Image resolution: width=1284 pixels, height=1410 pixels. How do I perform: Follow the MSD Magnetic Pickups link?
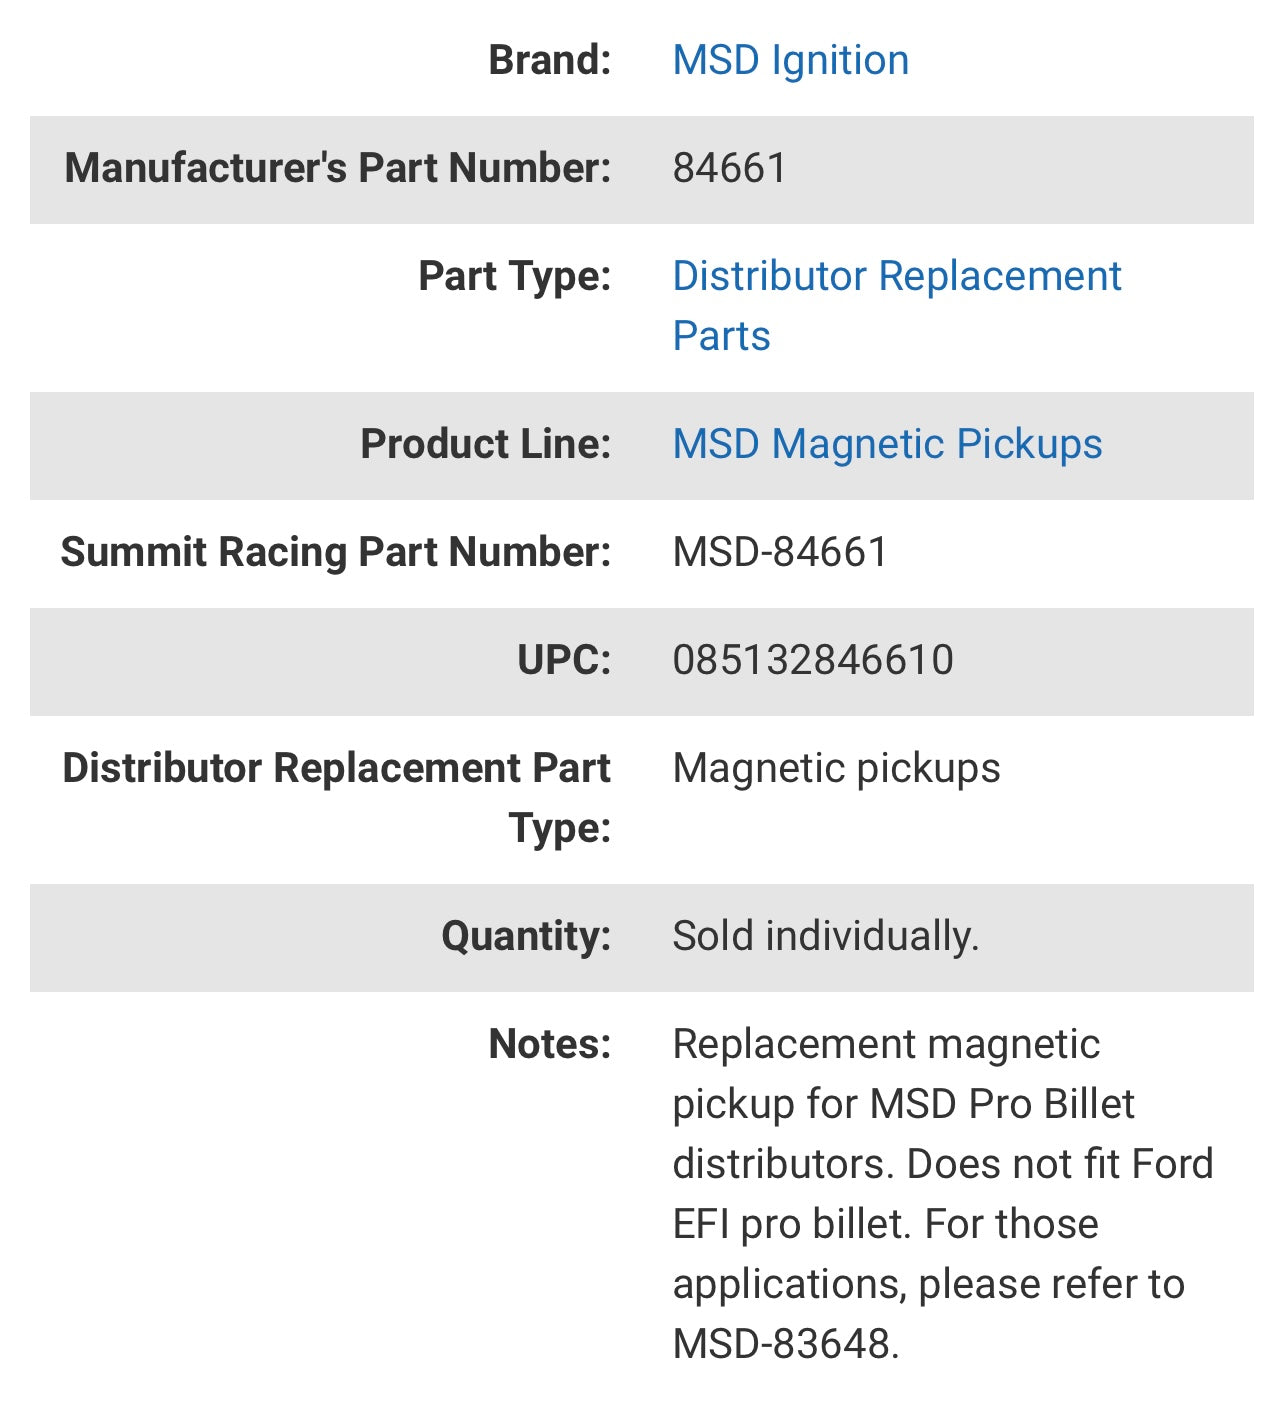point(887,444)
